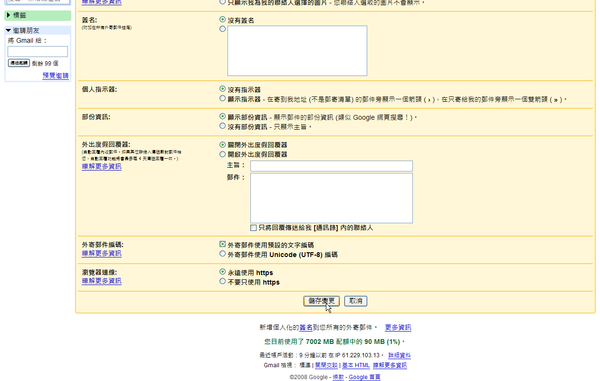Focus the invite email address input field
This screenshot has height=381, width=600.
pyautogui.click(x=38, y=51)
